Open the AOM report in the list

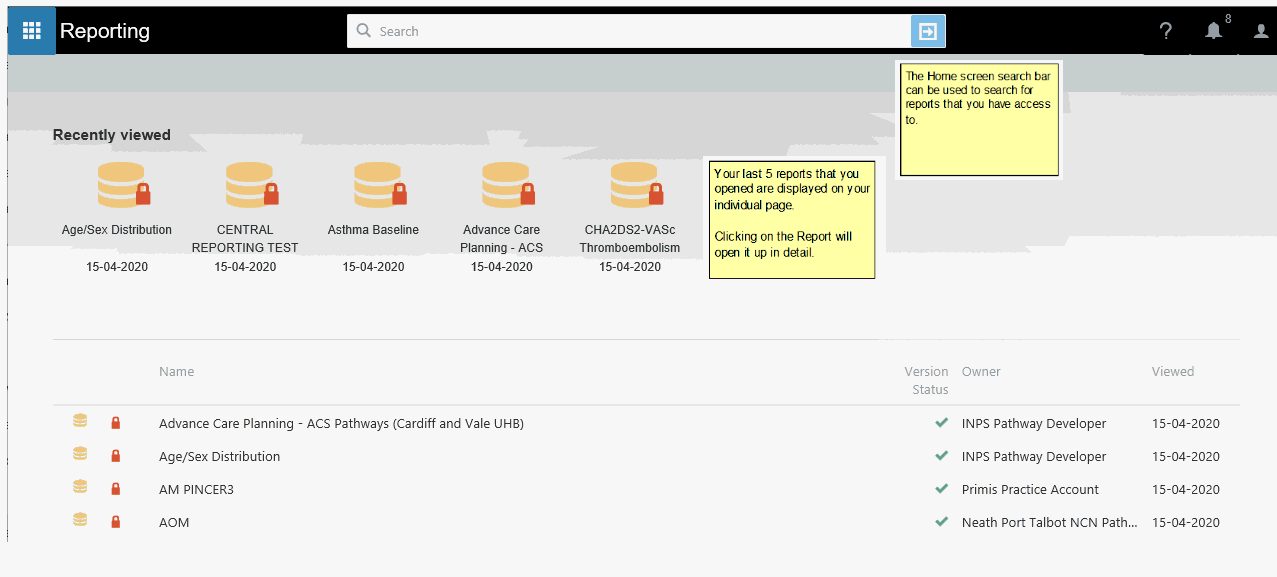click(x=174, y=523)
